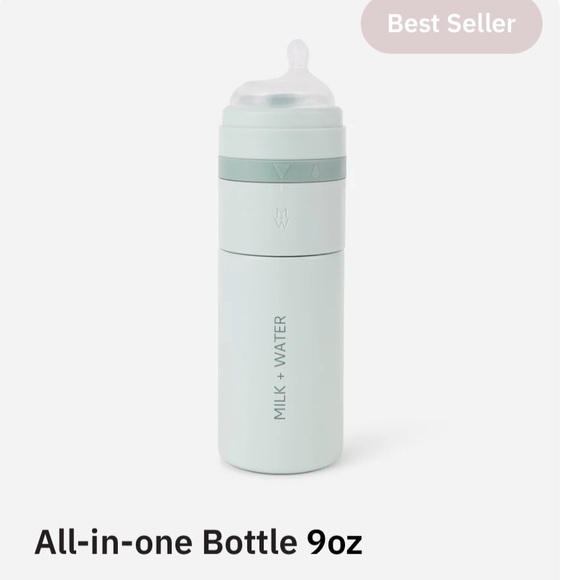The width and height of the screenshot is (580, 580).
Task: Click the word Seller in badge
Action: (481, 24)
